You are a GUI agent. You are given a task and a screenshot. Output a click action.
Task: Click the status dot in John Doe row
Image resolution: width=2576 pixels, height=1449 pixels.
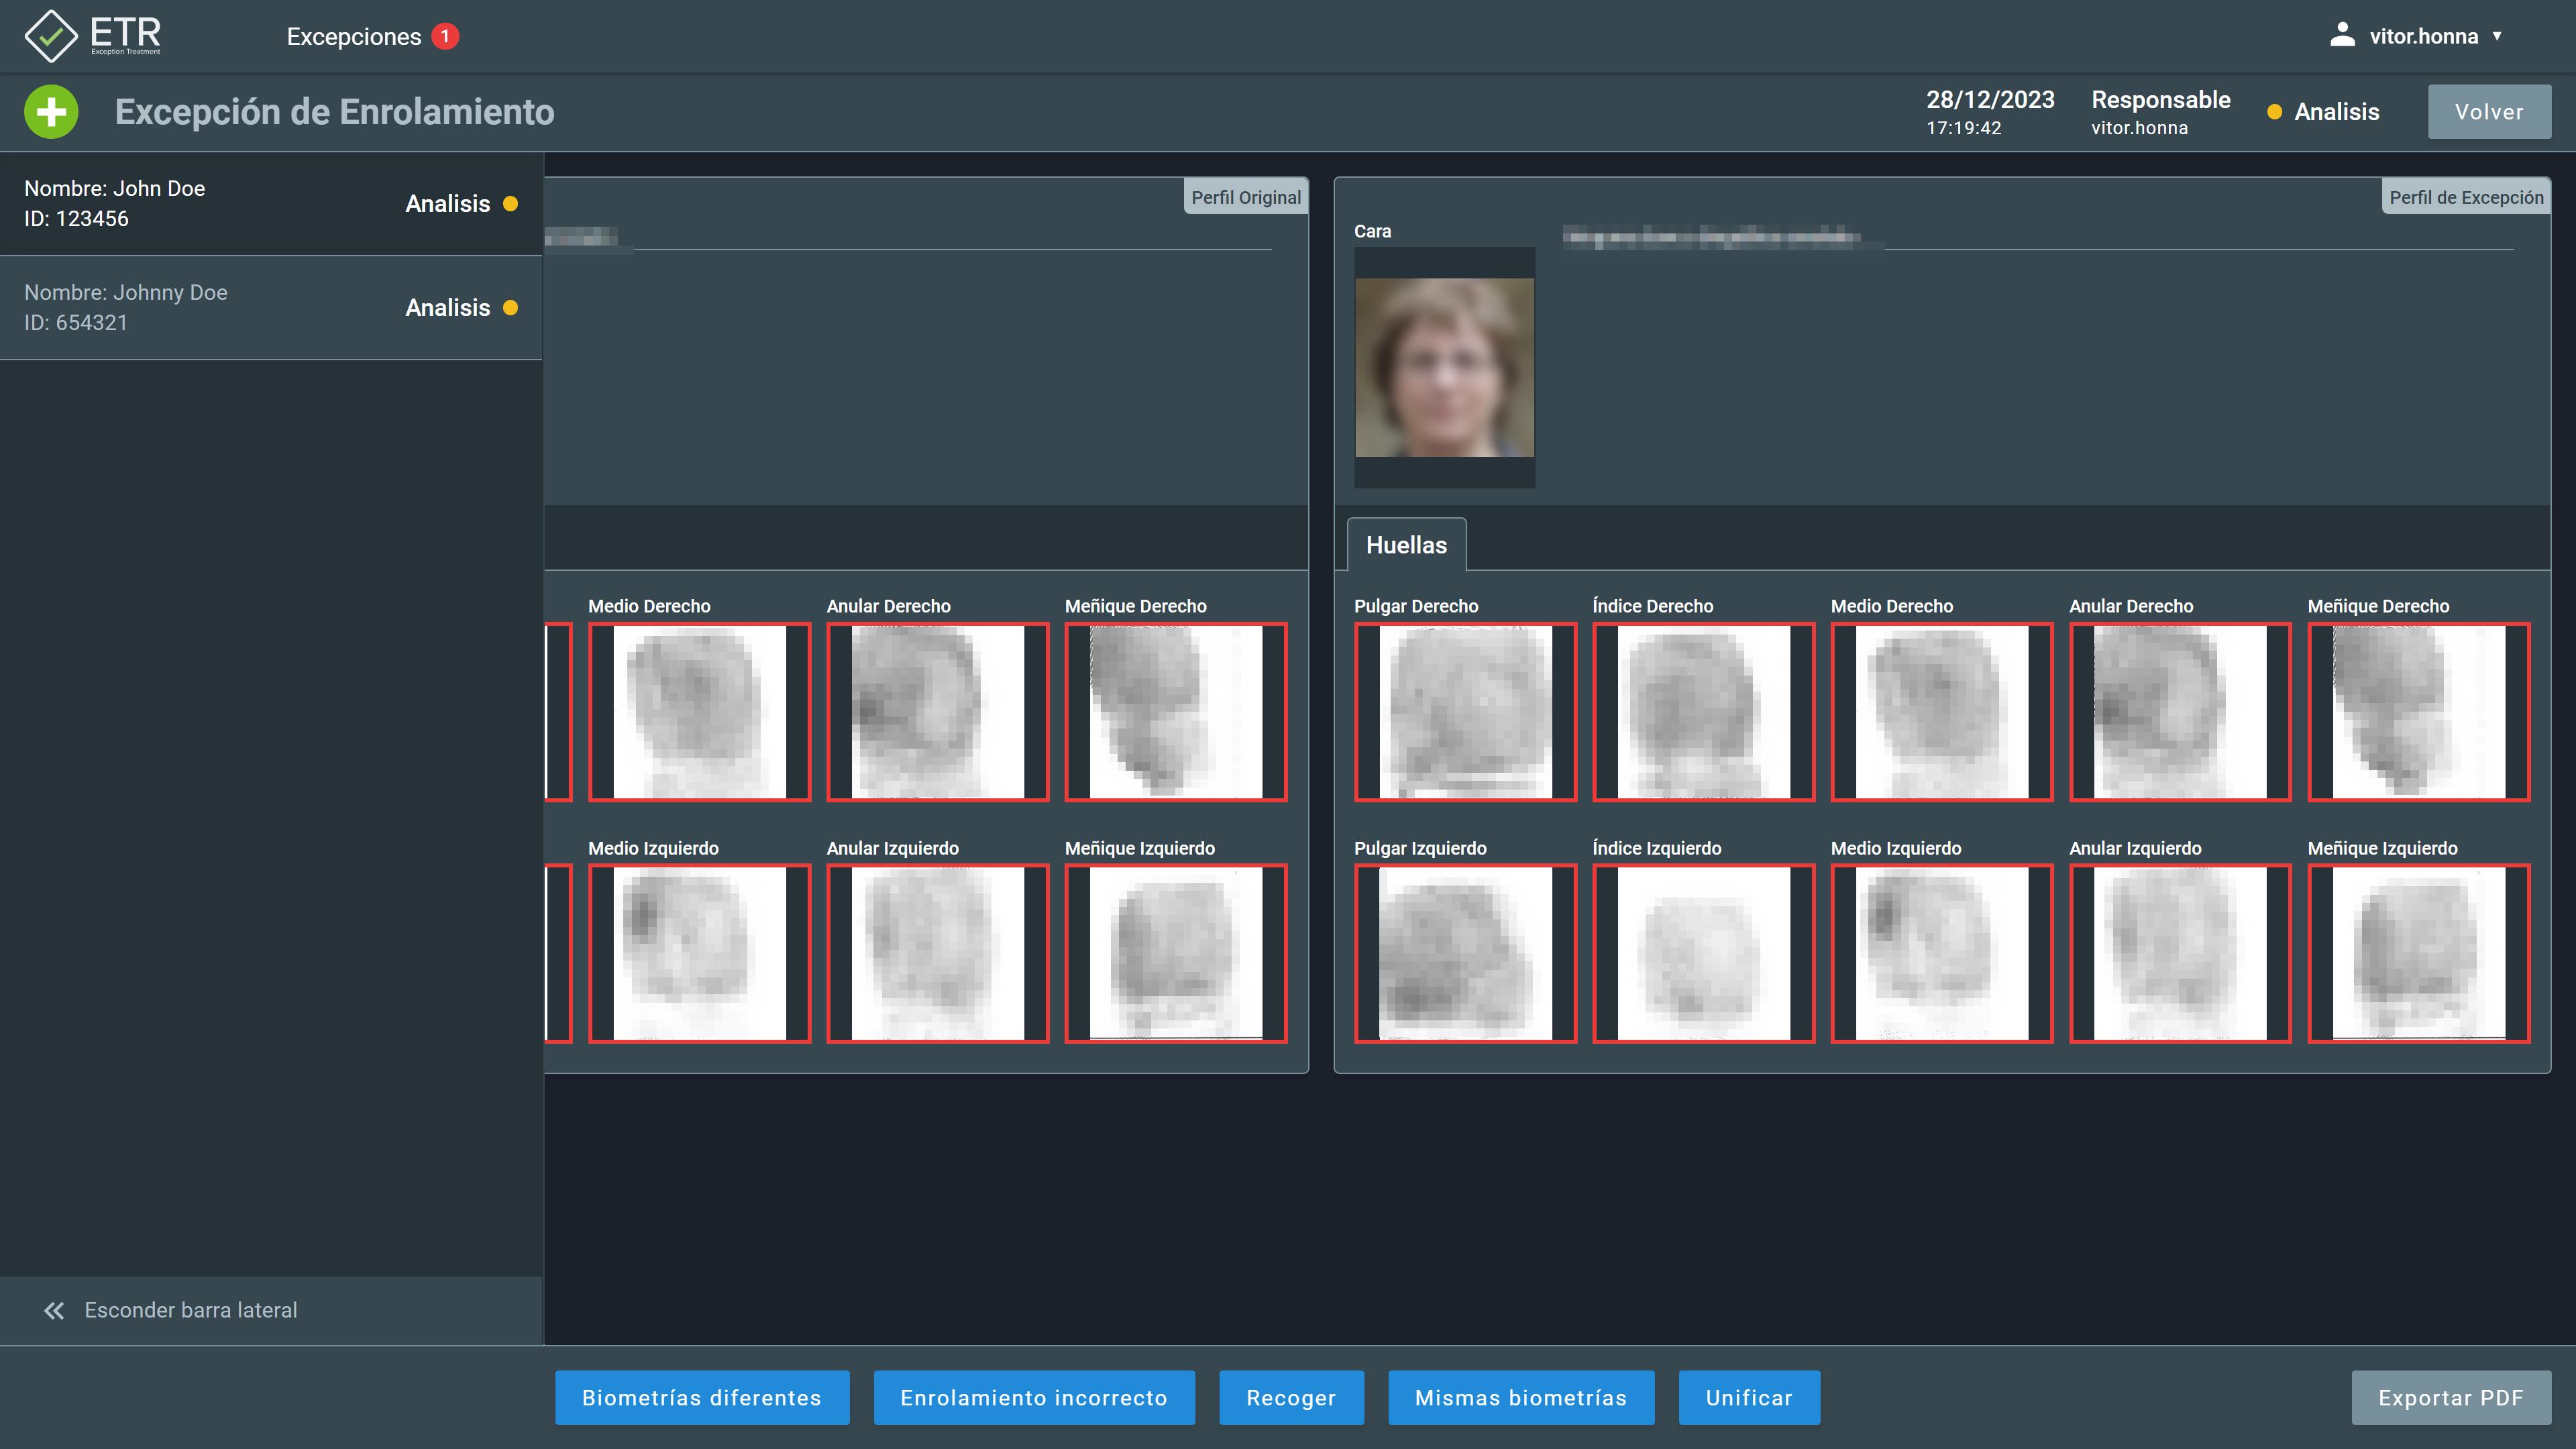click(x=510, y=203)
